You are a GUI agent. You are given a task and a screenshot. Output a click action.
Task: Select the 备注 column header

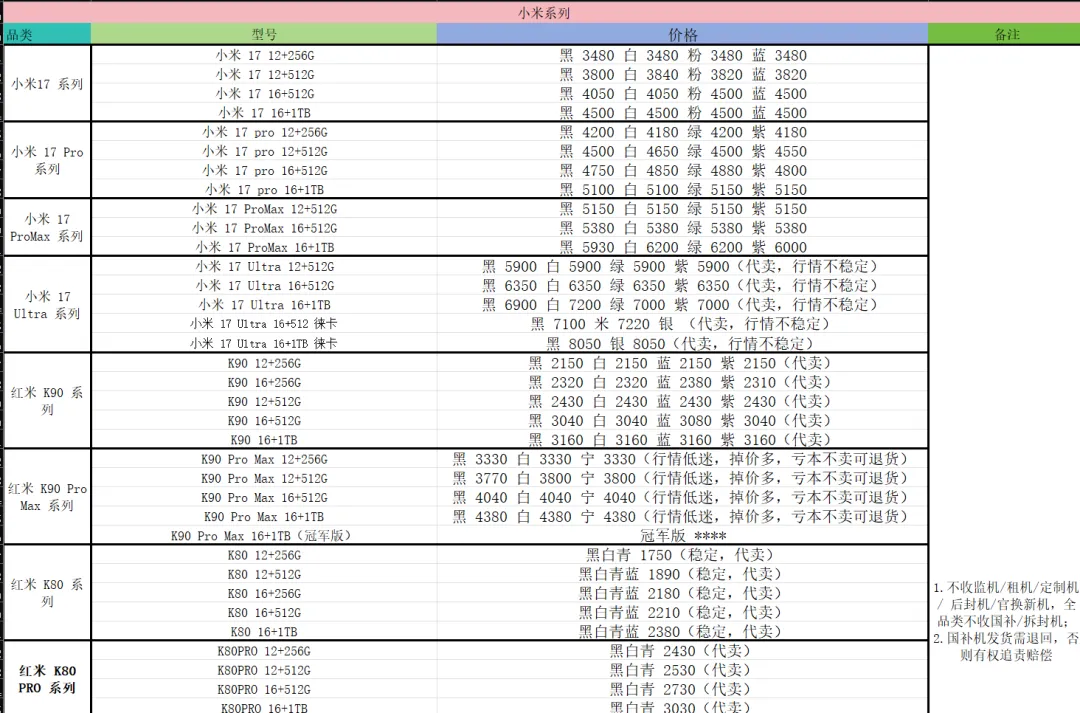[x=1004, y=34]
